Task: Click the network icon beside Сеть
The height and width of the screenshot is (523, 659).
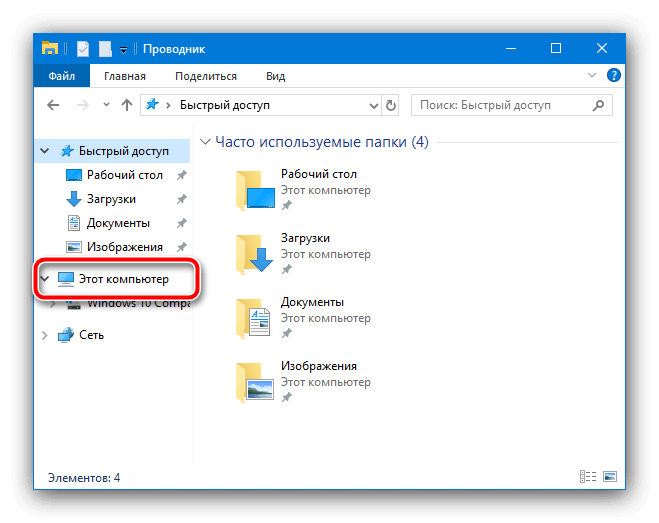Action: pyautogui.click(x=66, y=335)
